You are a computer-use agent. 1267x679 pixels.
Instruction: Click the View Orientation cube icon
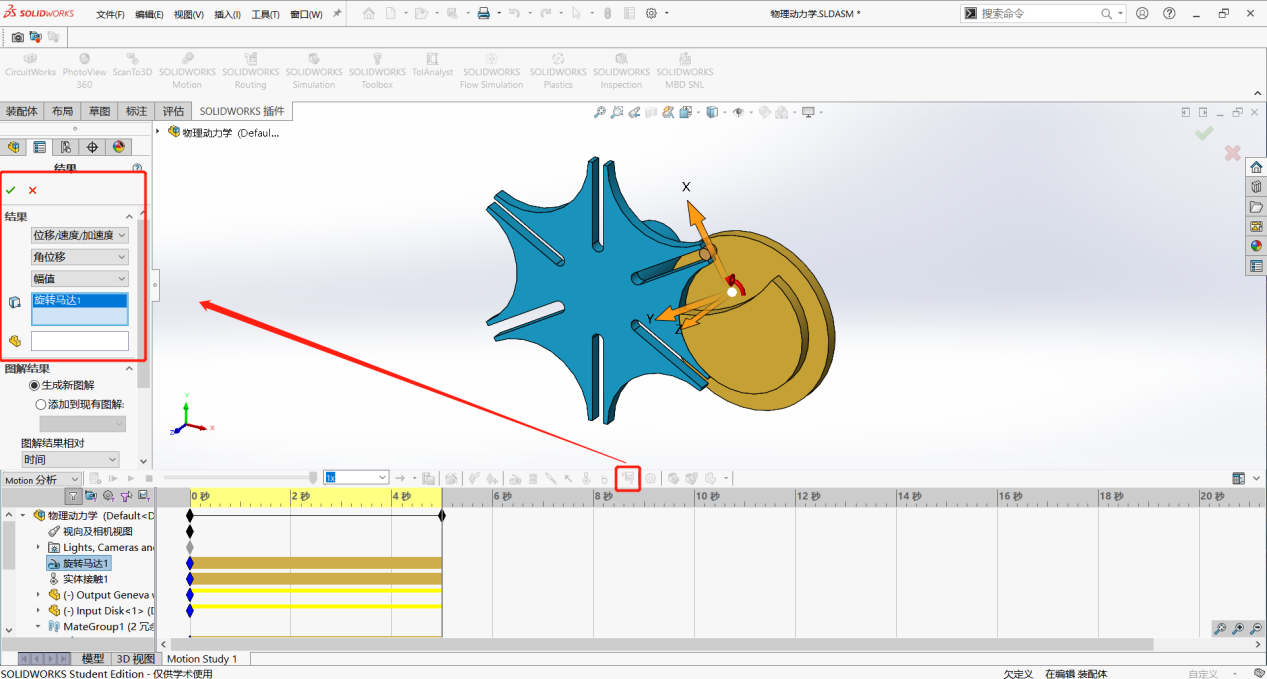click(712, 112)
